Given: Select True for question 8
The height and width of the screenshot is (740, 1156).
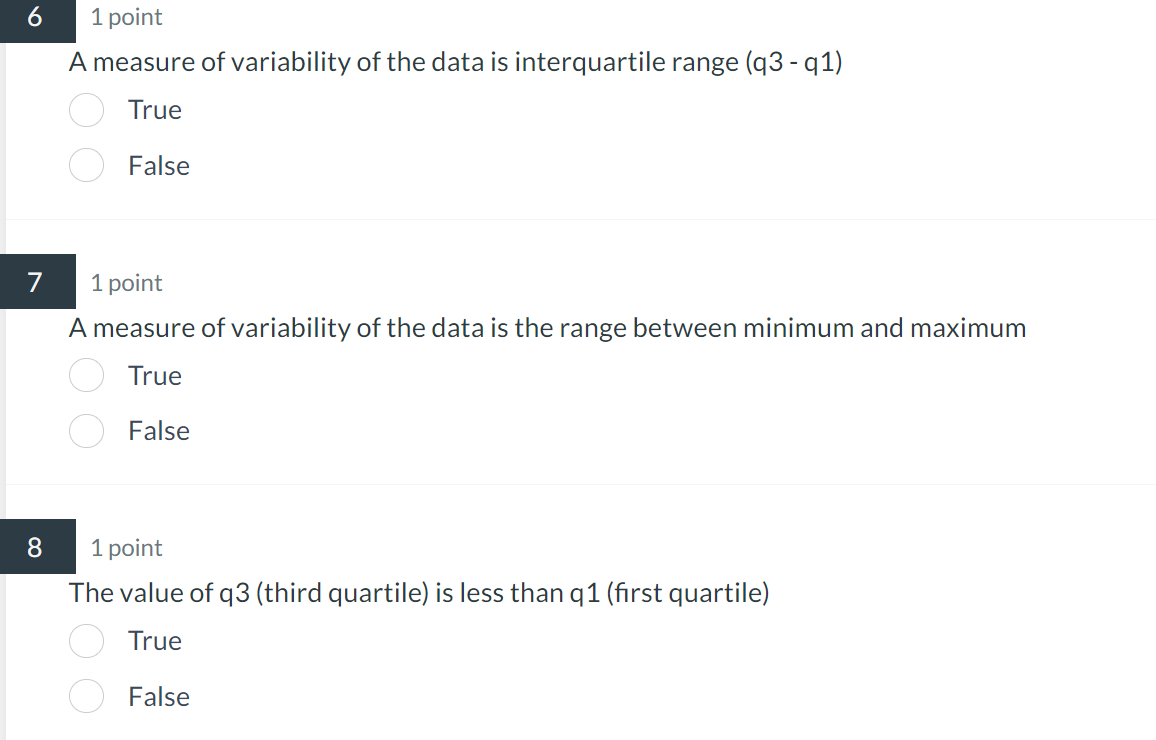Looking at the screenshot, I should tap(87, 641).
